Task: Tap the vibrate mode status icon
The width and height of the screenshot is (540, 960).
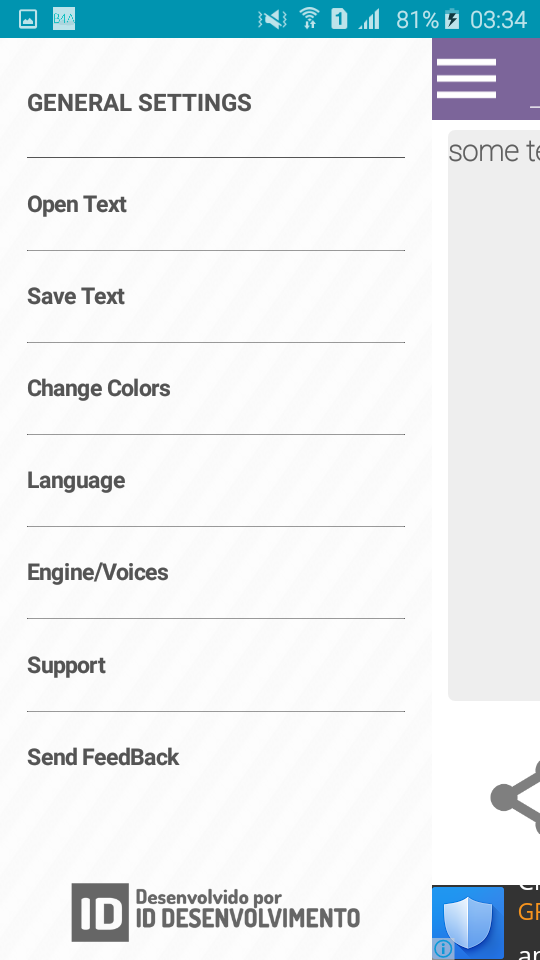Action: pos(272,19)
